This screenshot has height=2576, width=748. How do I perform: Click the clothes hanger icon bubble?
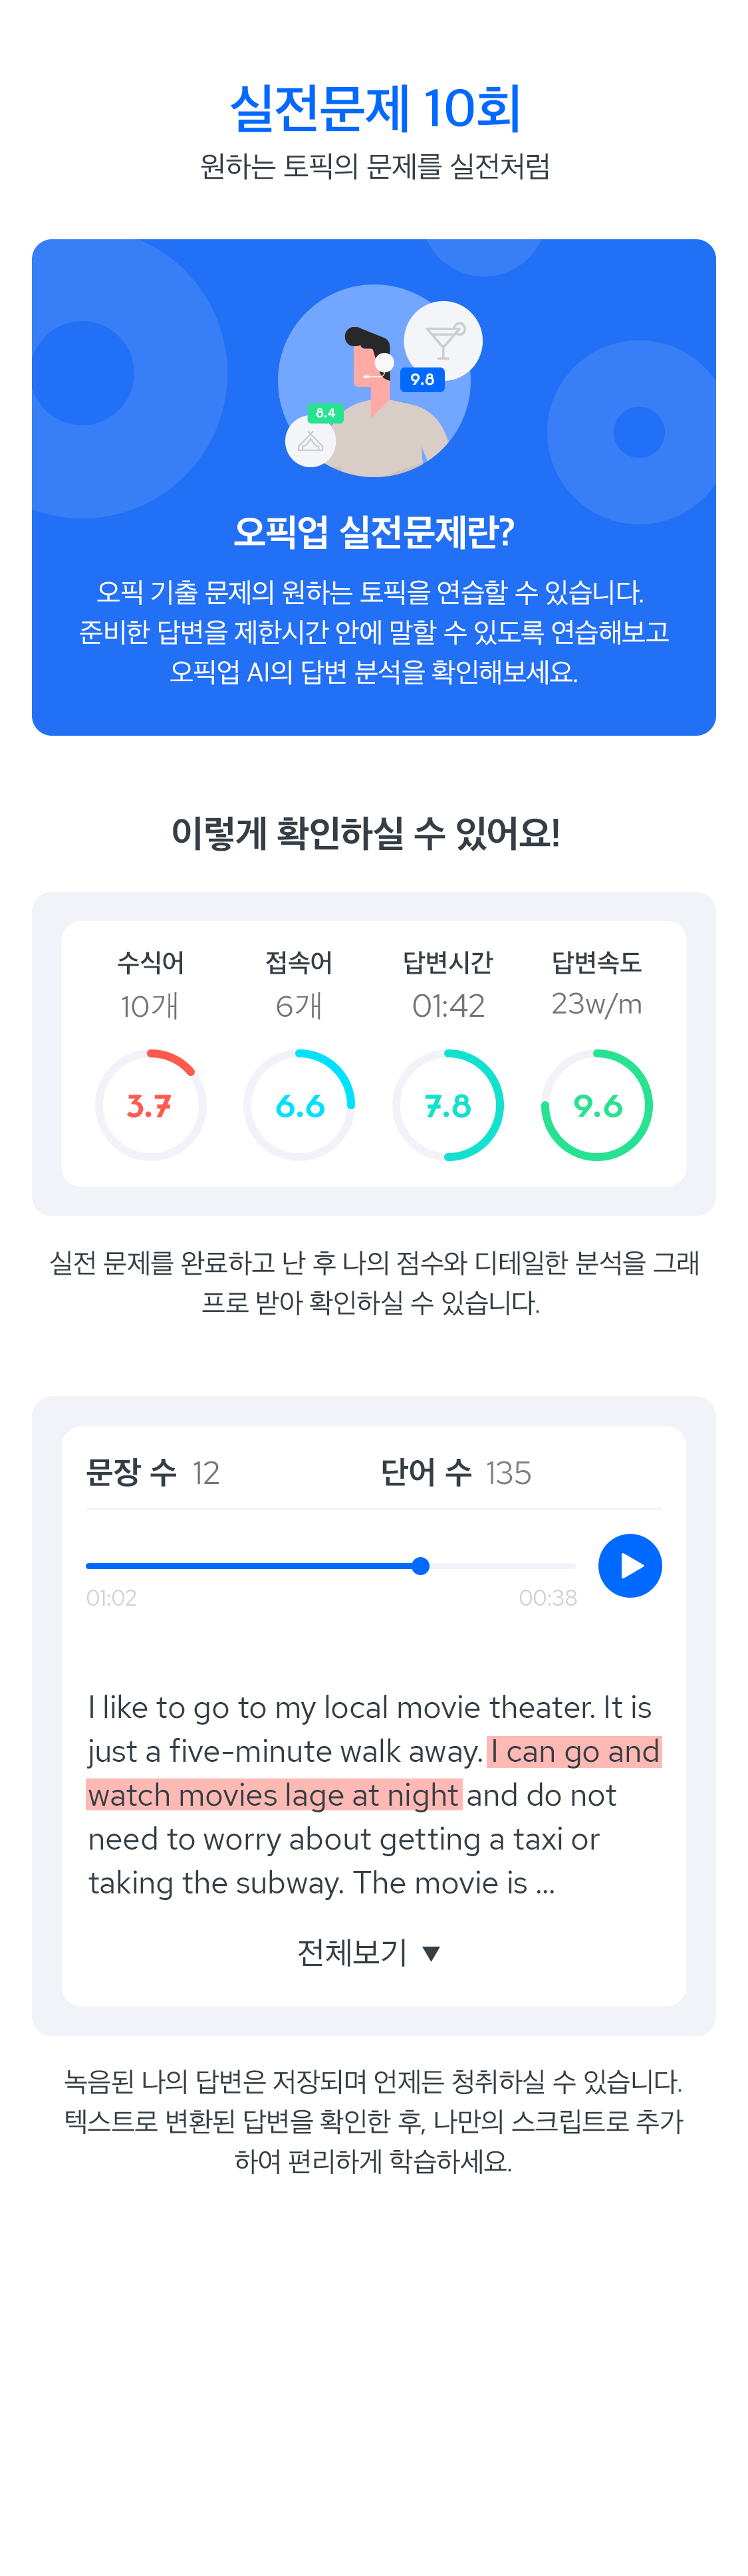click(x=310, y=441)
